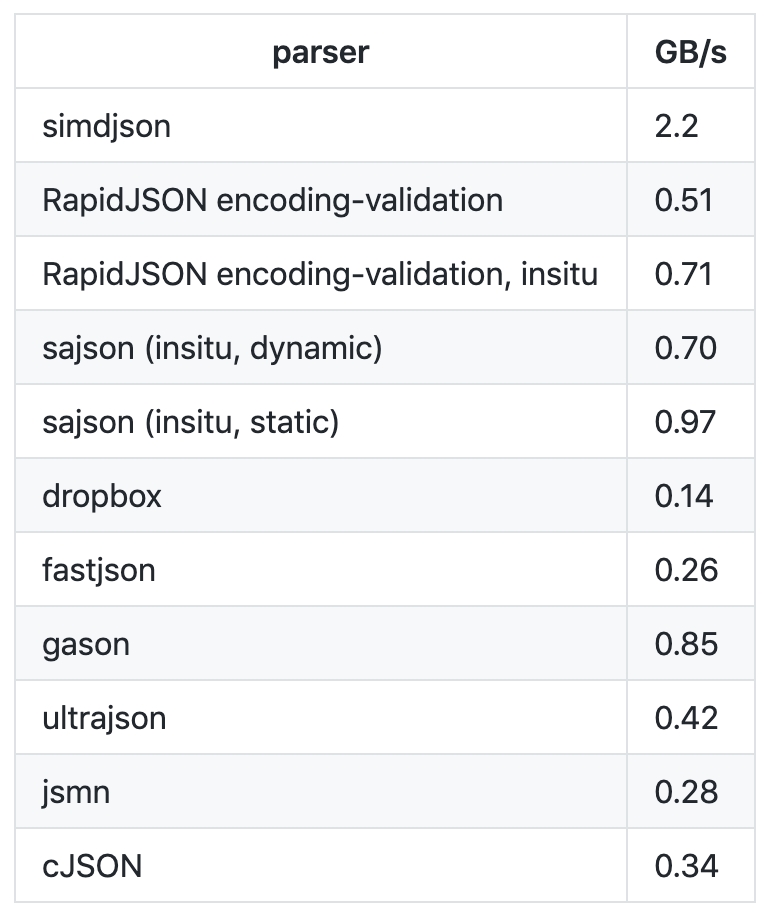Image resolution: width=774 pixels, height=918 pixels.
Task: Select the "sajson (insitu, dynamic)" cell
Action: click(x=212, y=348)
